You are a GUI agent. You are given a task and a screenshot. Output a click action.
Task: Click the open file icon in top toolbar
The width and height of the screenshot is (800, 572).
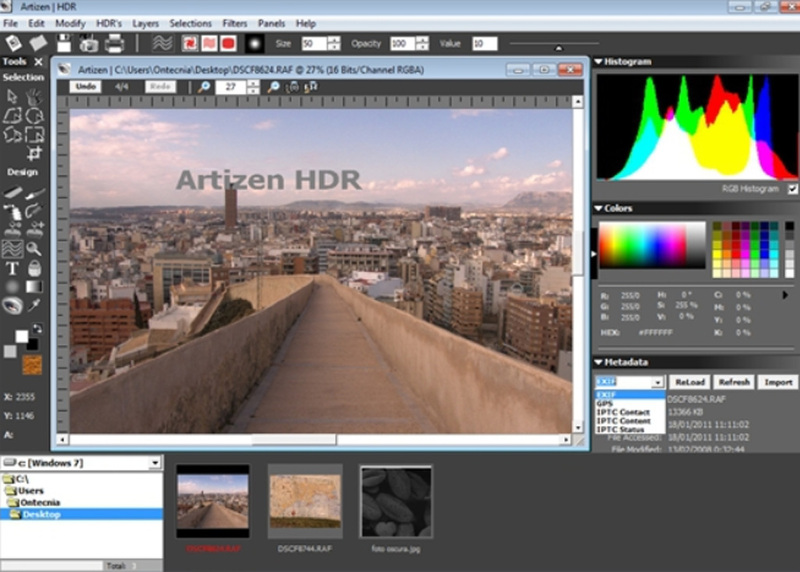click(x=38, y=43)
